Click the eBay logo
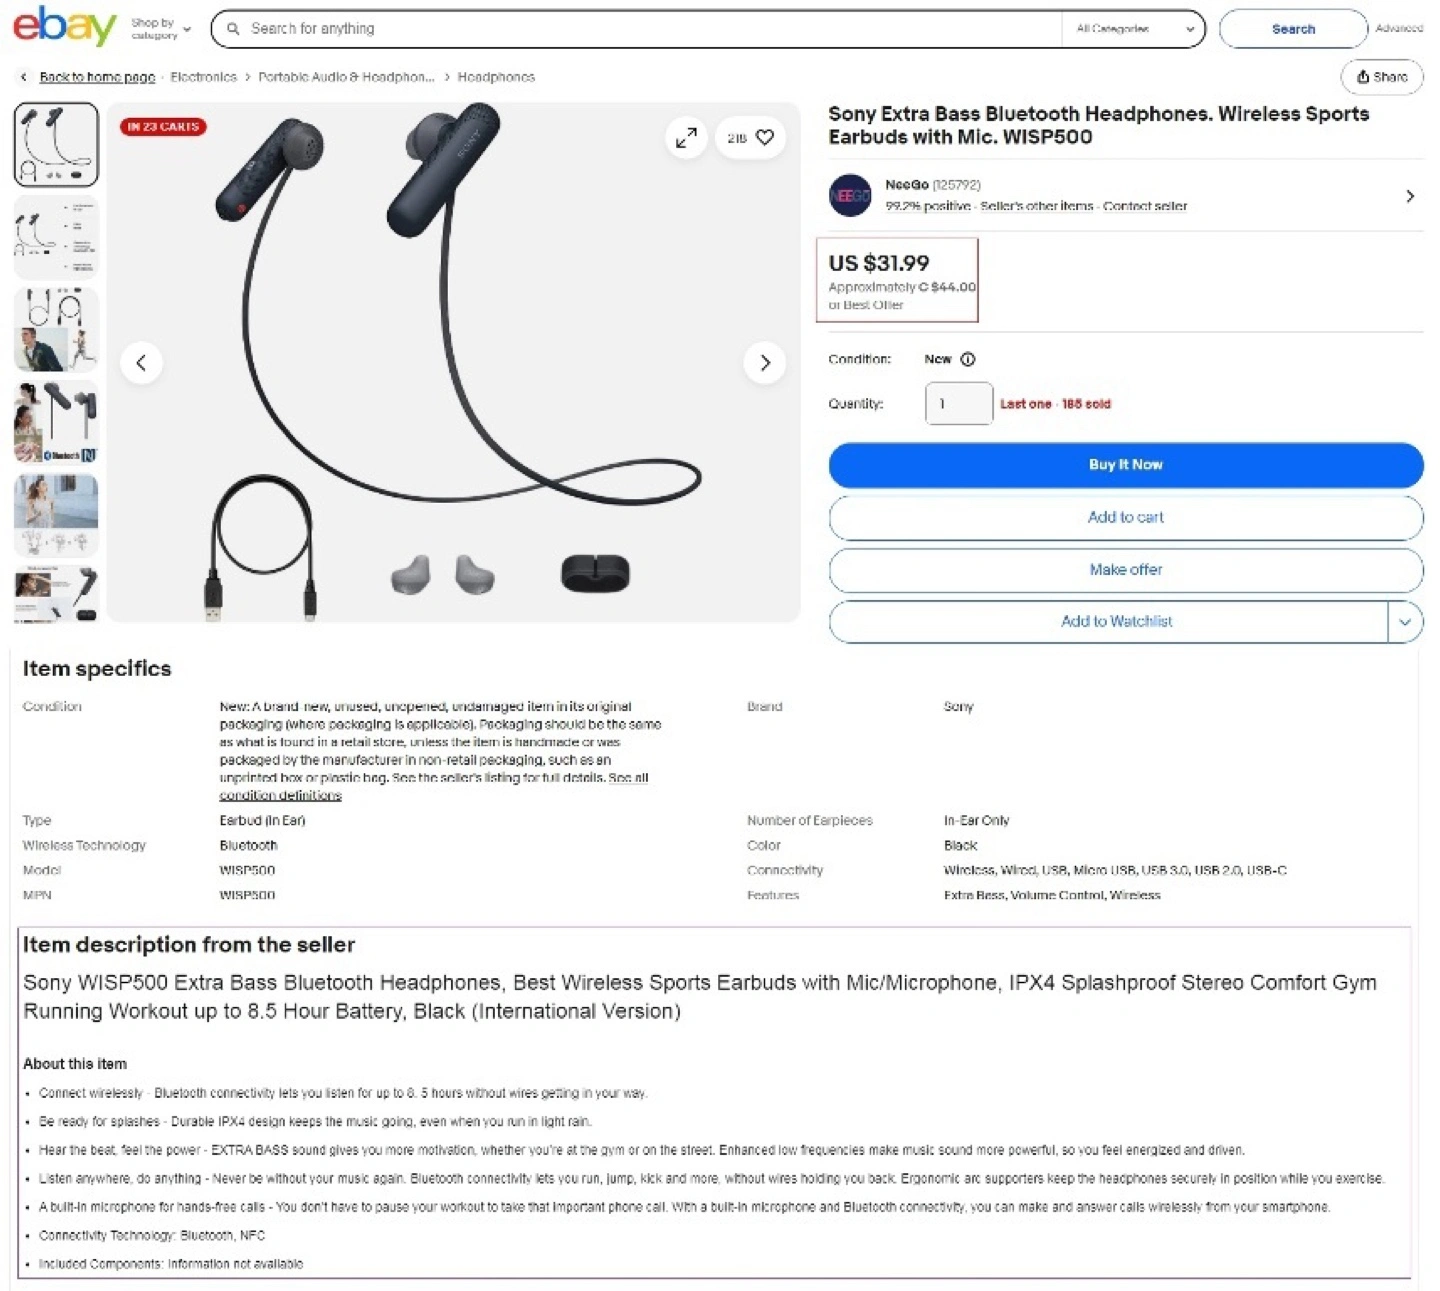This screenshot has width=1440, height=1291. click(x=65, y=26)
